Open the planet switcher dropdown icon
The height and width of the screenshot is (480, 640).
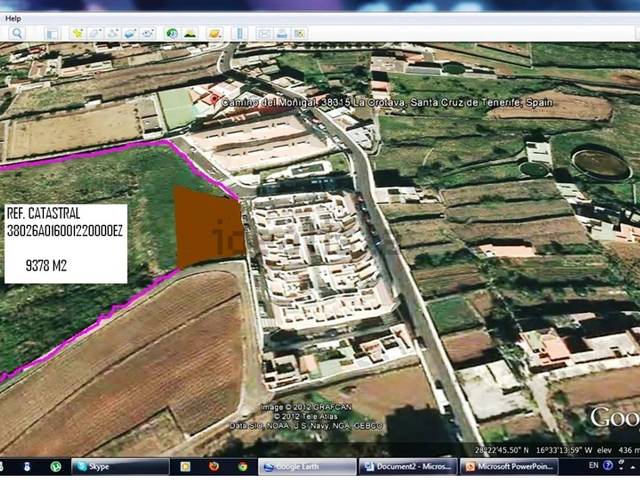[214, 34]
